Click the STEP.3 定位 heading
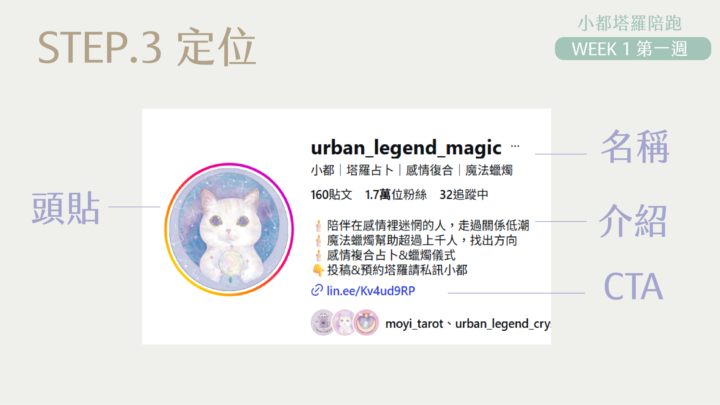Viewport: 720px width, 405px height. (x=146, y=47)
